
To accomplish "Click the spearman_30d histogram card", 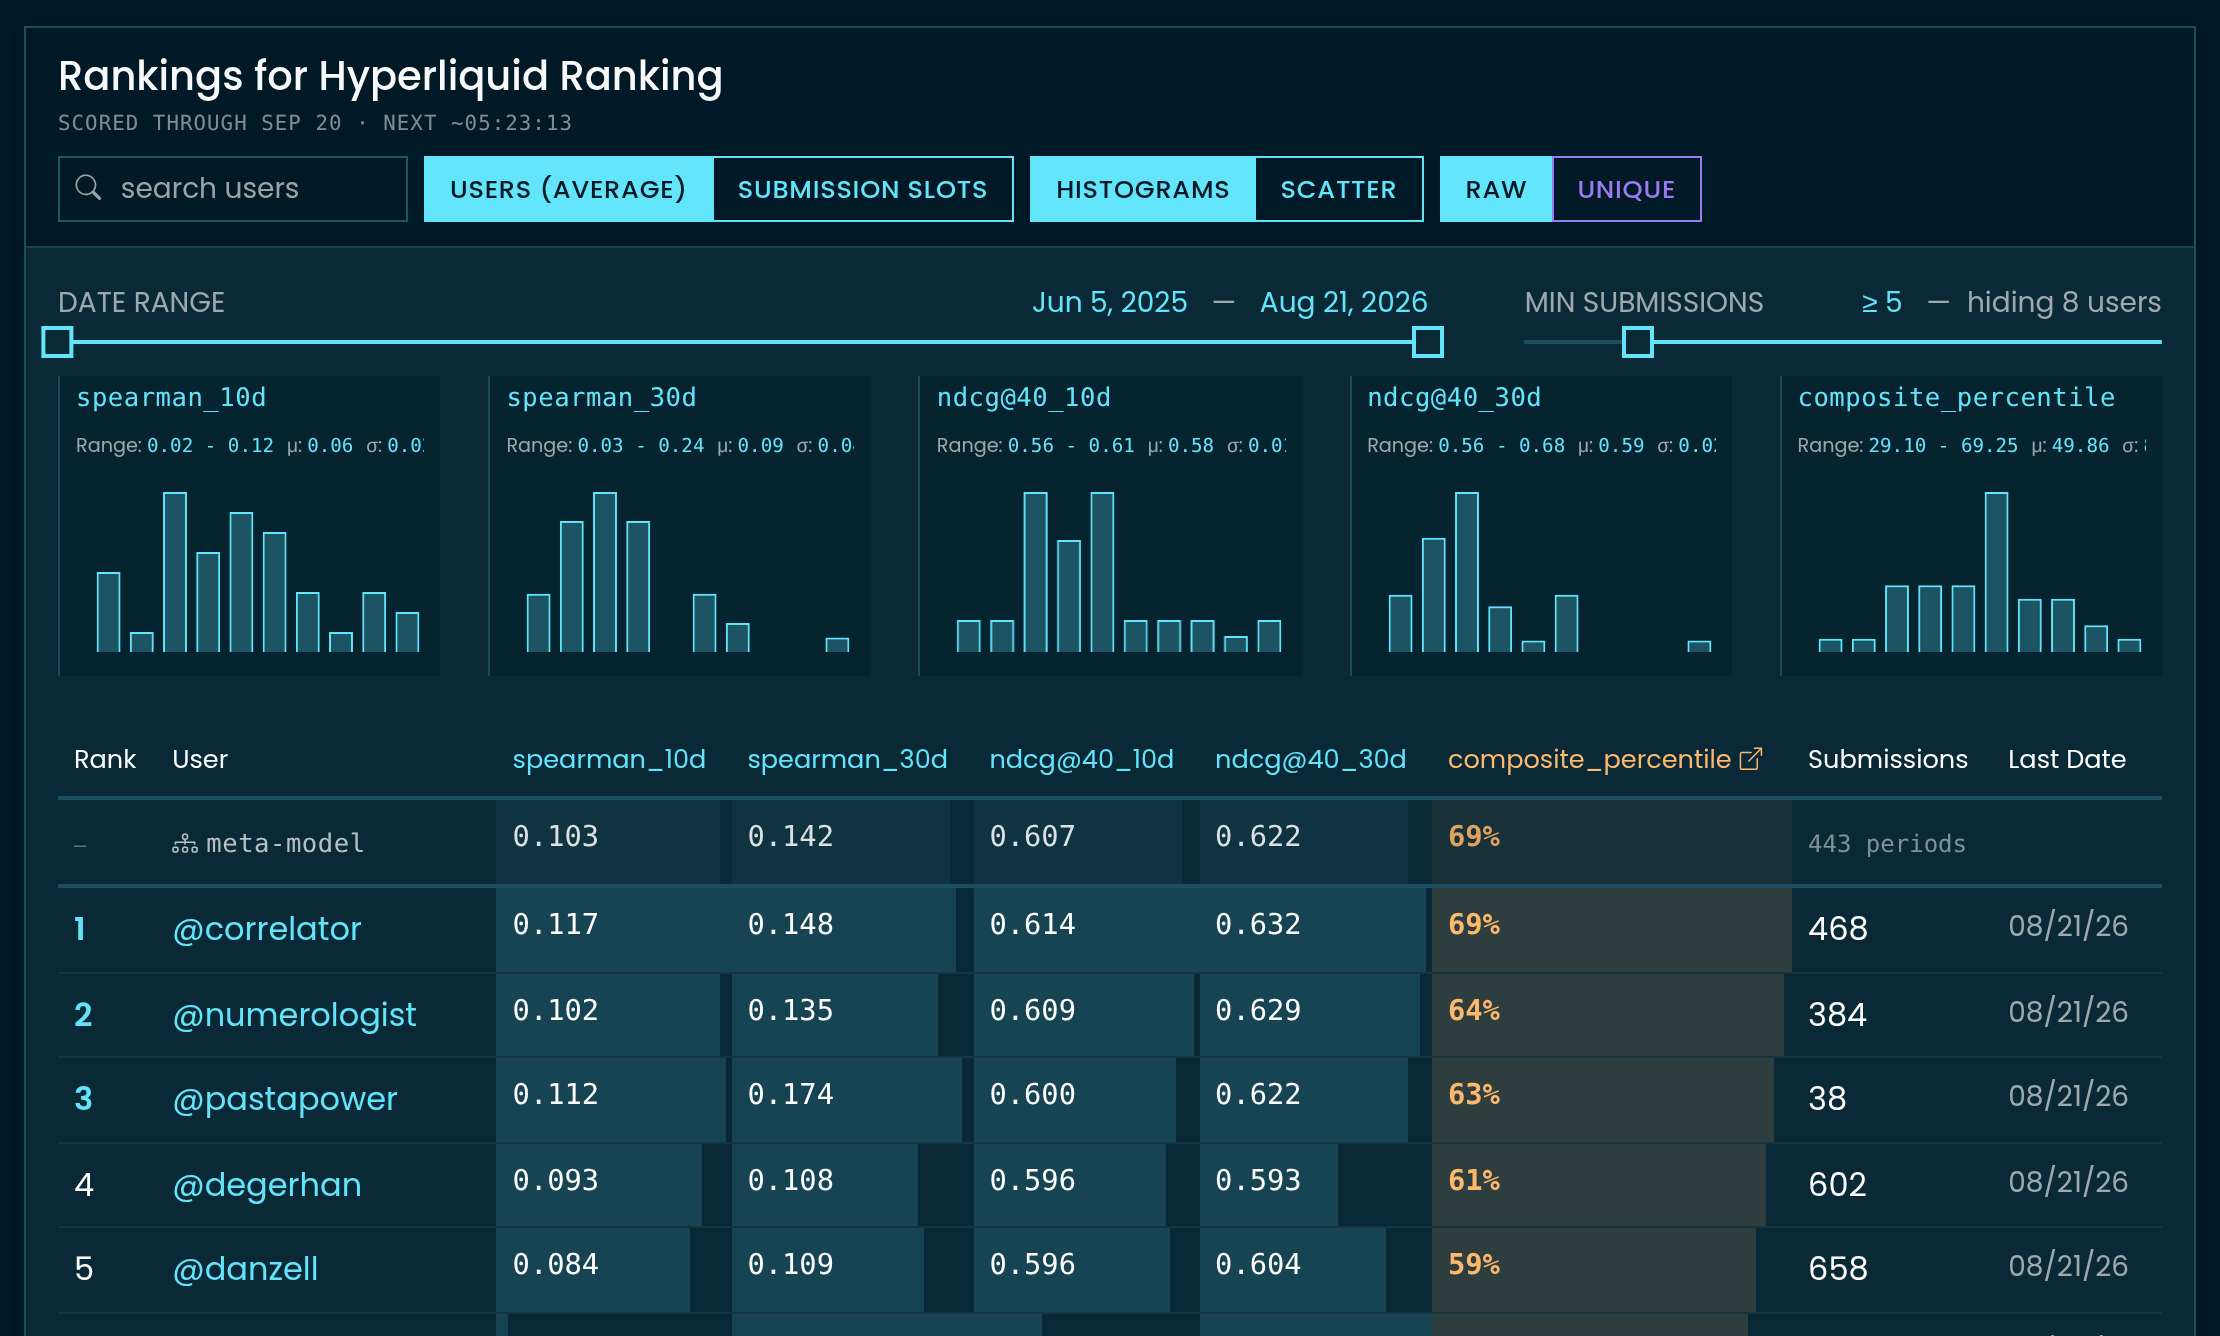I will 679,525.
